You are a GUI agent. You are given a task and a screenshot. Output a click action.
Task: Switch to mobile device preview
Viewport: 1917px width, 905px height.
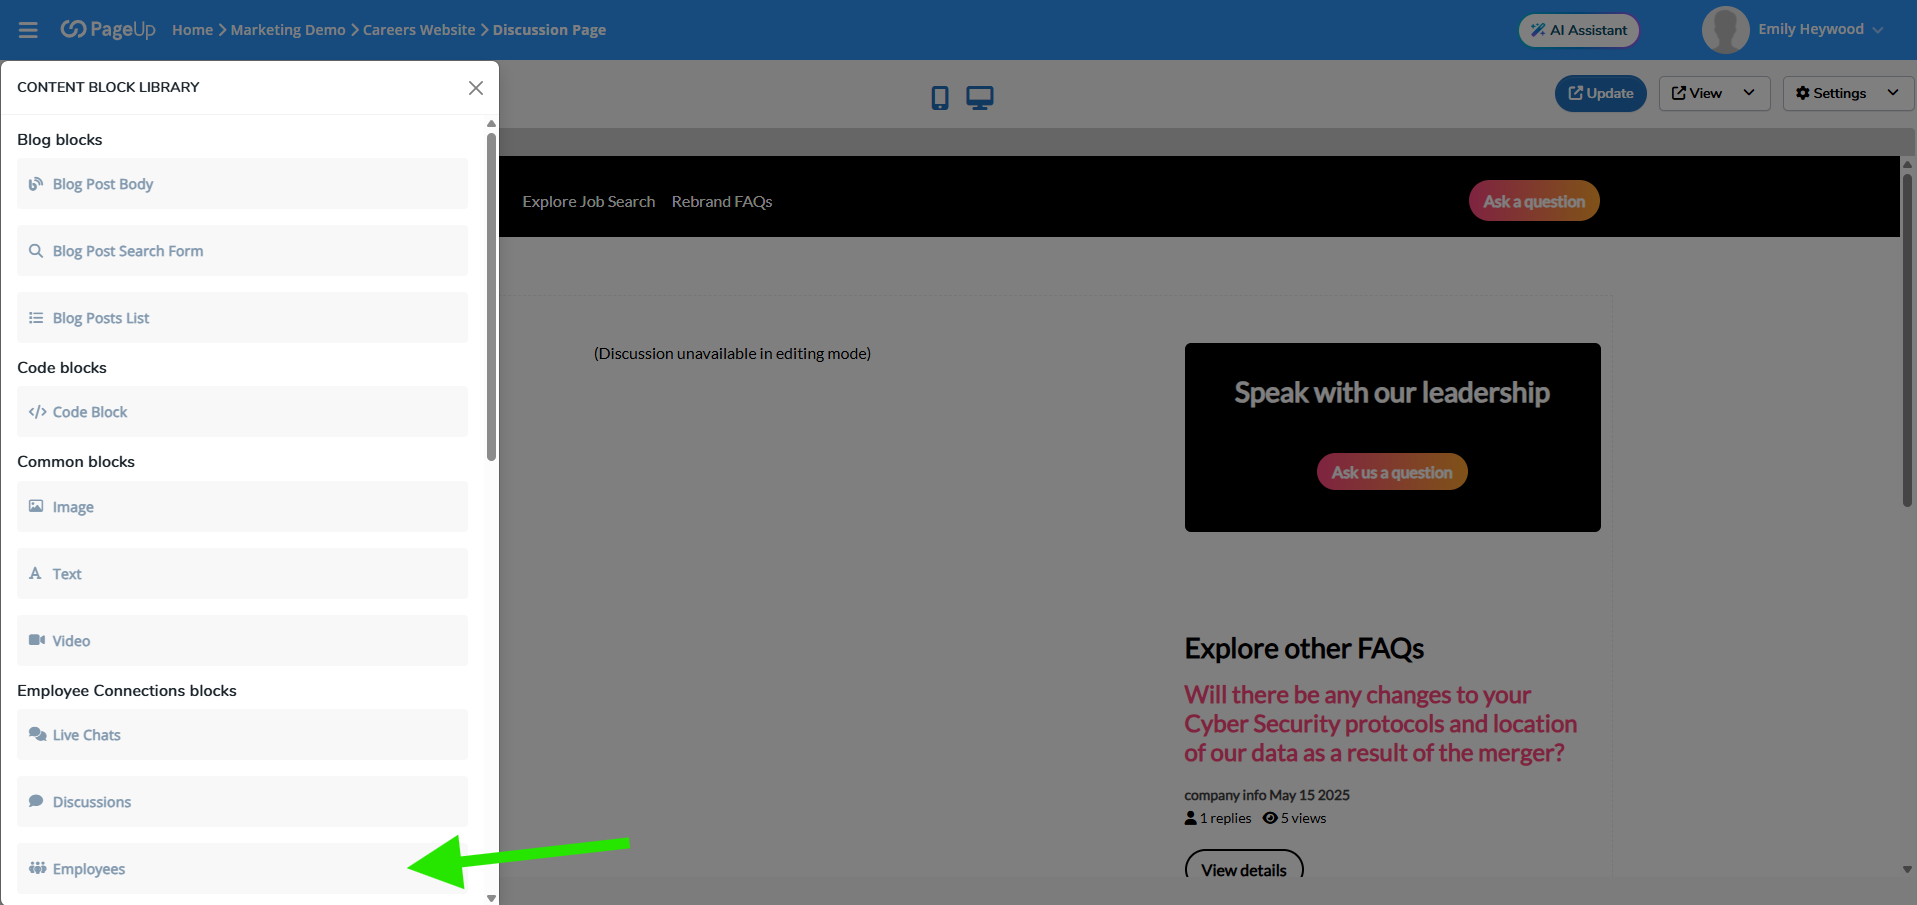coord(939,97)
